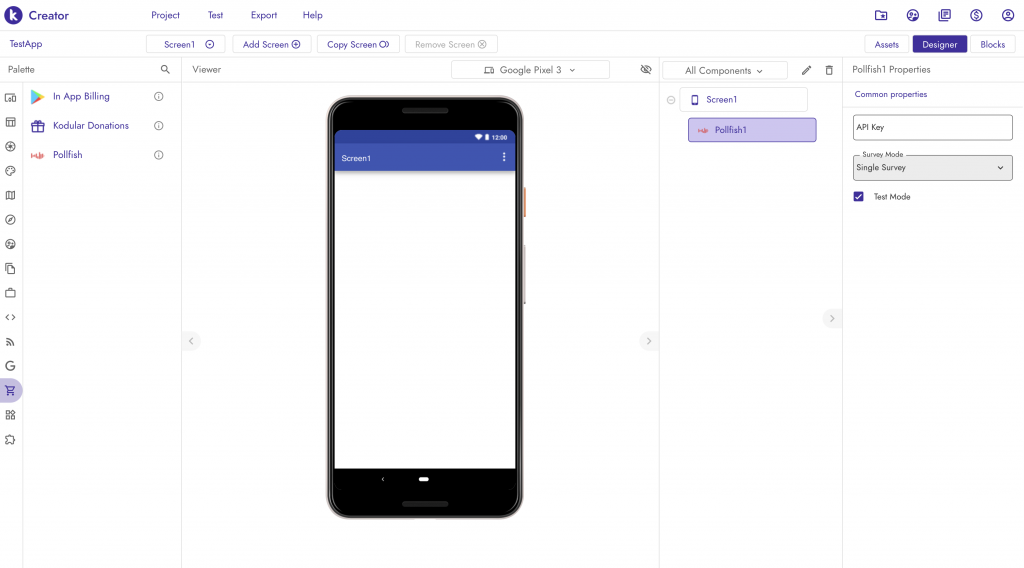The width and height of the screenshot is (1024, 568).
Task: Open the Google Pixel 3 device dropdown
Action: (x=530, y=70)
